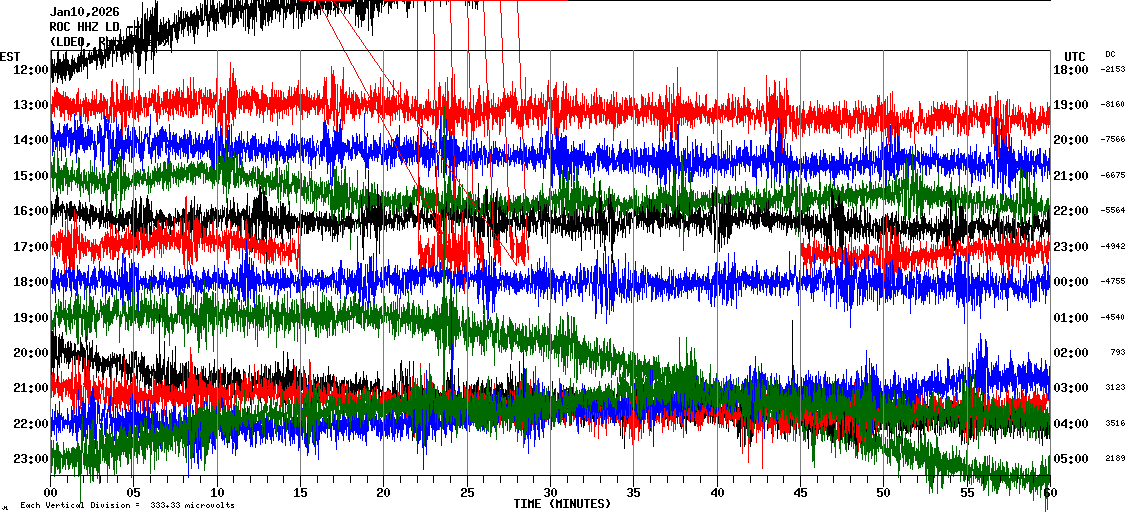The image size is (1130, 519).
Task: Click the TIME (MINUTES) axis title
Action: click(x=561, y=504)
